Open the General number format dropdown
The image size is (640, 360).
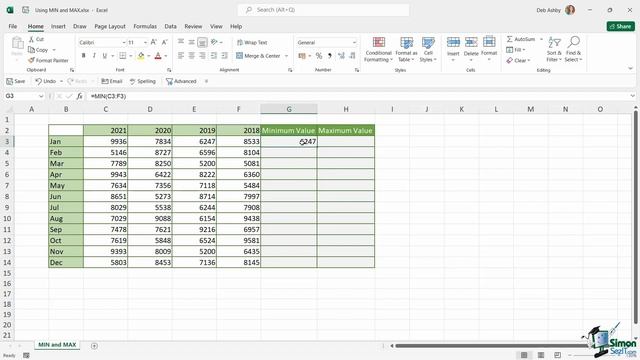(354, 42)
